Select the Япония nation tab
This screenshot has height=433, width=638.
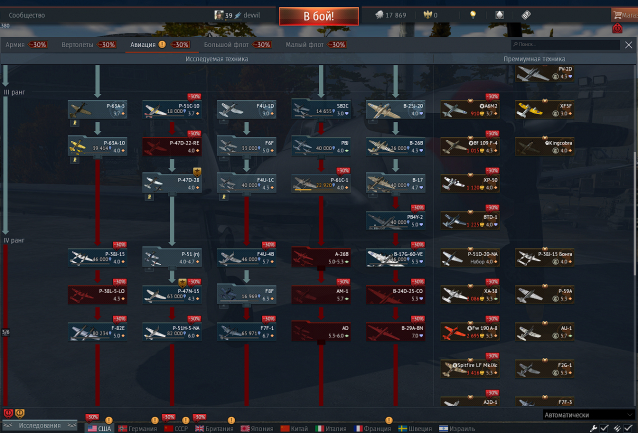pos(257,429)
